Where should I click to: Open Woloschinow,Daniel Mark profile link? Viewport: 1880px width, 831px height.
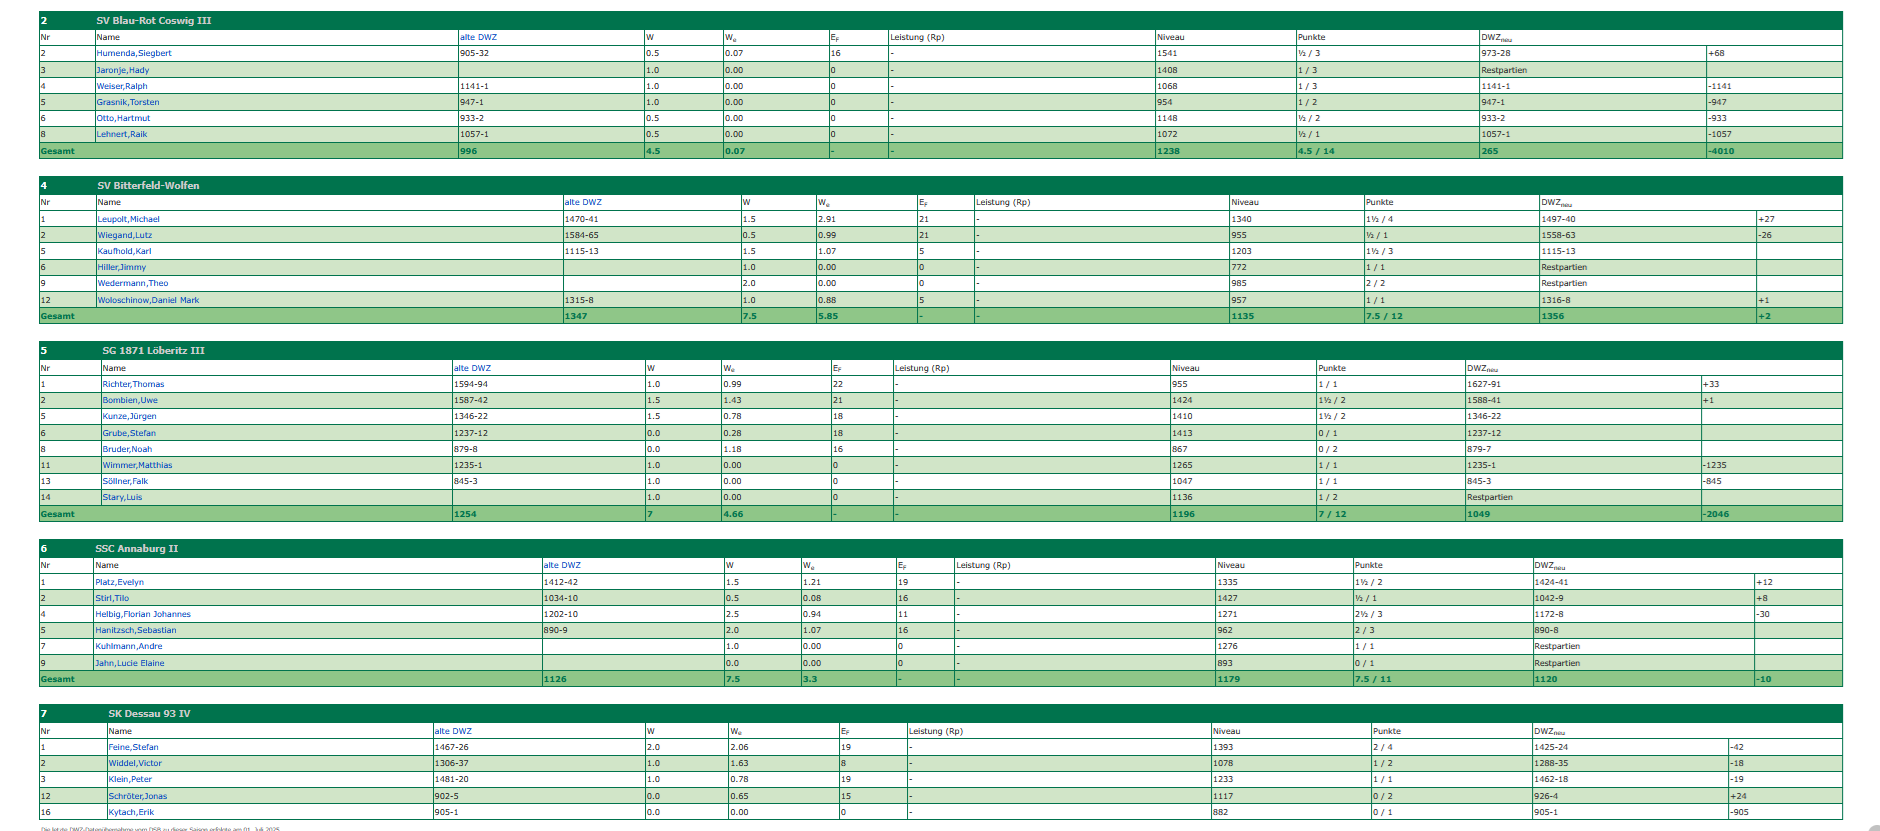tap(148, 300)
